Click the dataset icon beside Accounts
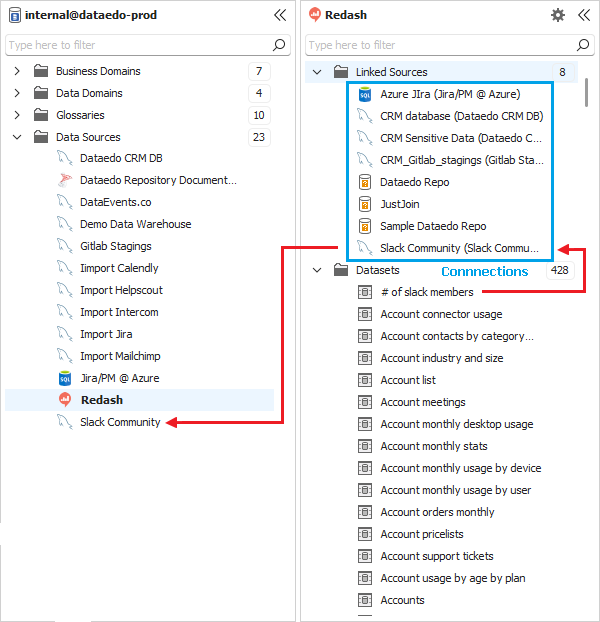This screenshot has width=600, height=622. (x=365, y=600)
